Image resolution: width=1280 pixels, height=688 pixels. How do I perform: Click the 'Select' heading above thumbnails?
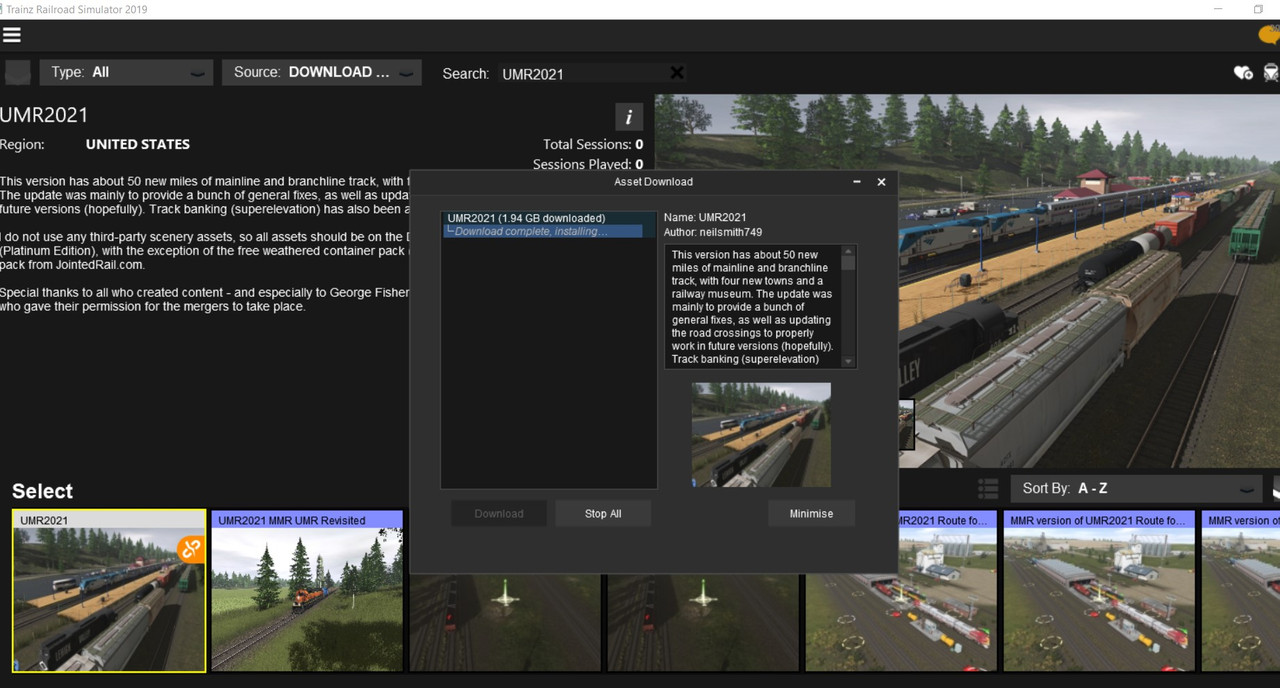pyautogui.click(x=42, y=491)
